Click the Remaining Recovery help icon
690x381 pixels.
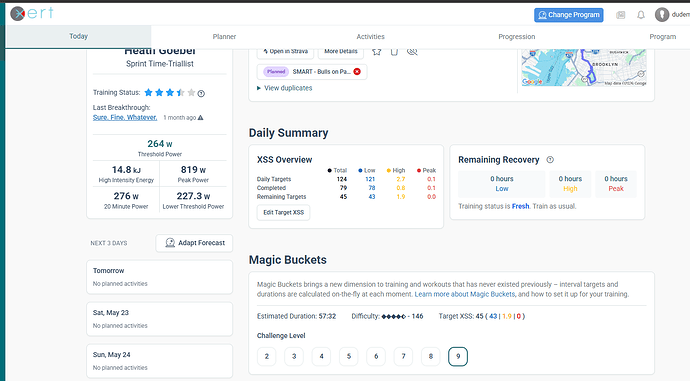[x=550, y=160]
